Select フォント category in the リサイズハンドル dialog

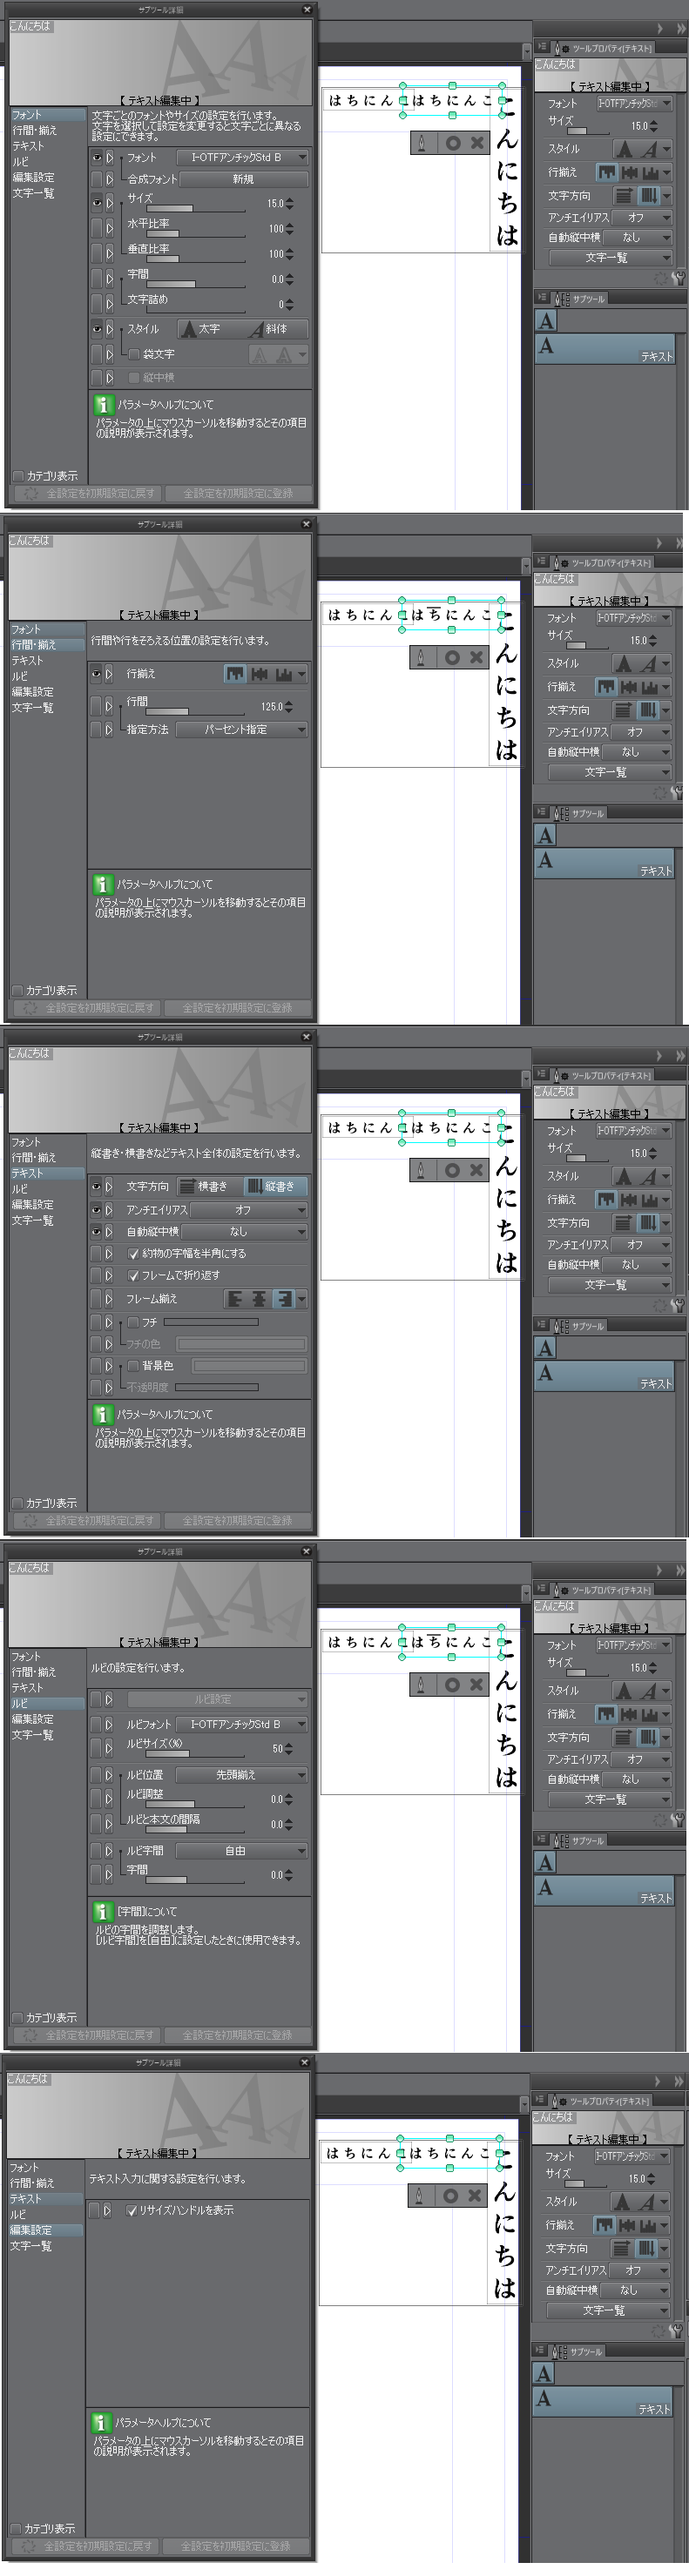coord(24,2167)
